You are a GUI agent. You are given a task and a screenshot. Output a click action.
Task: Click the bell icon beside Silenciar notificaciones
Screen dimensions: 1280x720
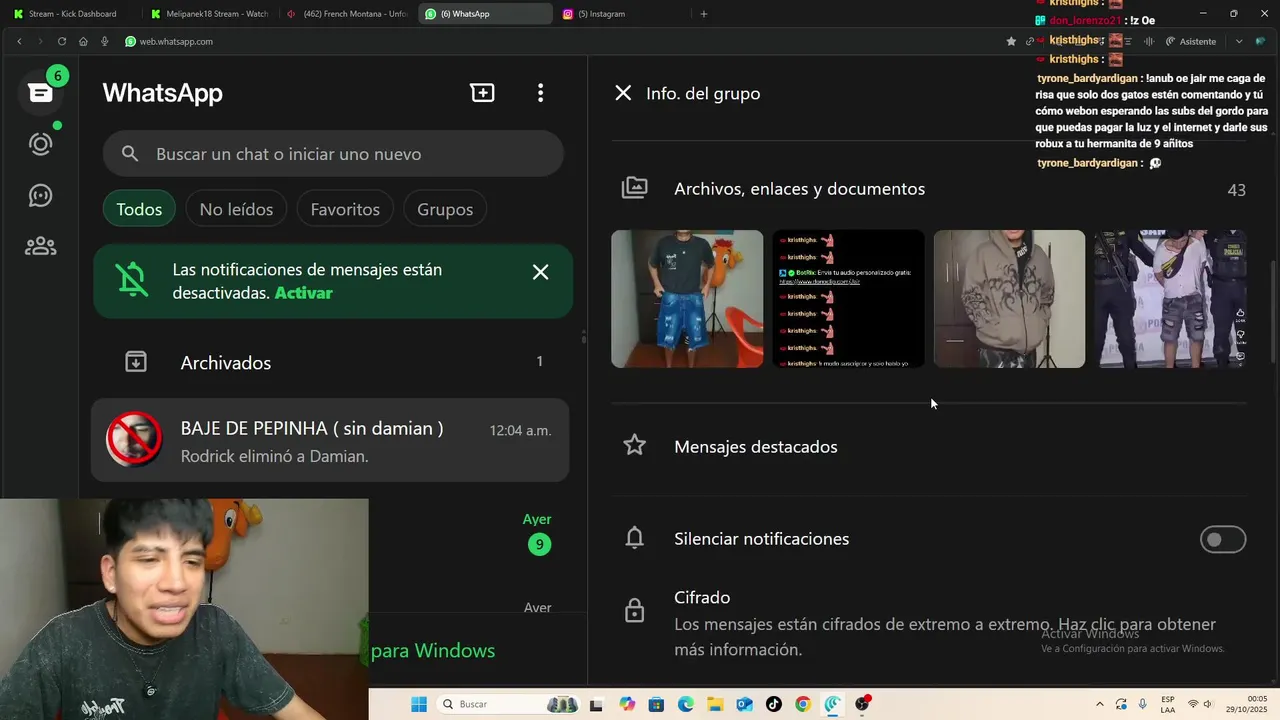point(635,538)
